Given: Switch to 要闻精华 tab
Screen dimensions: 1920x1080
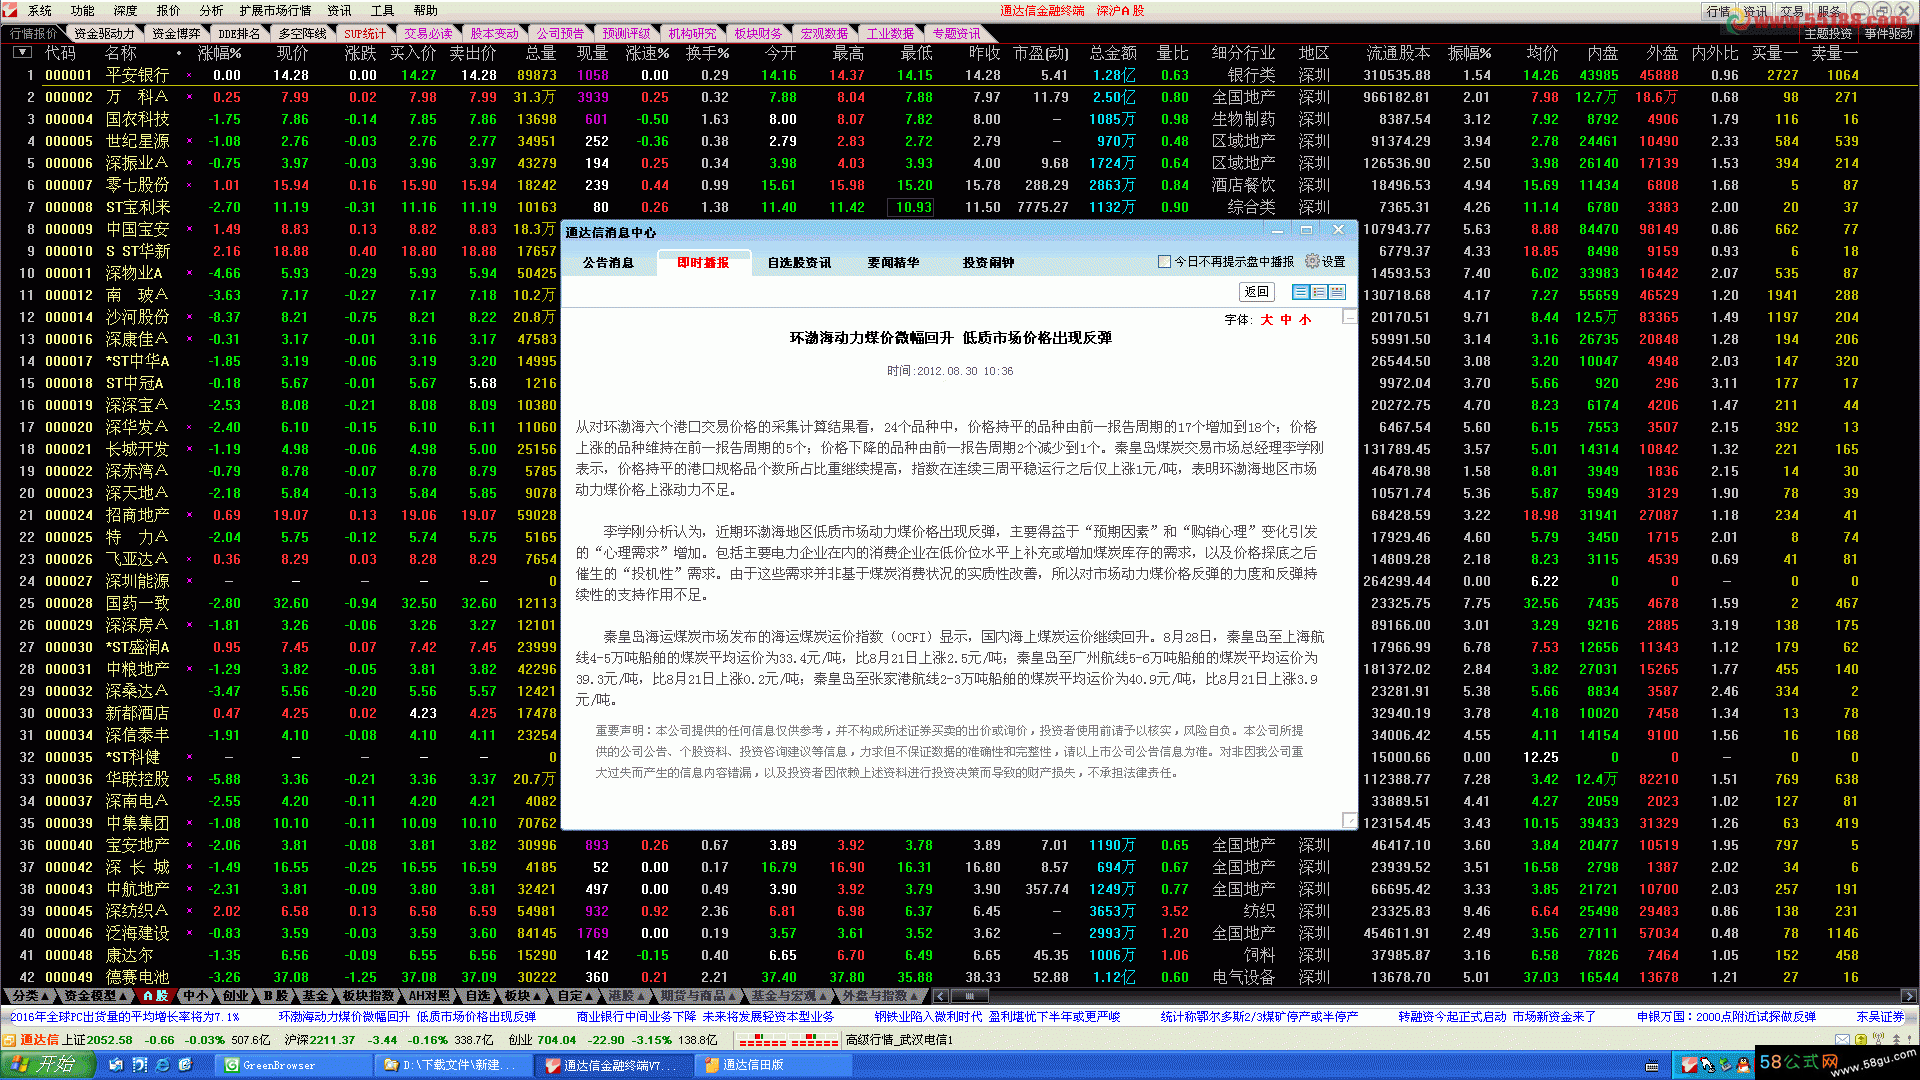Looking at the screenshot, I should [x=893, y=263].
